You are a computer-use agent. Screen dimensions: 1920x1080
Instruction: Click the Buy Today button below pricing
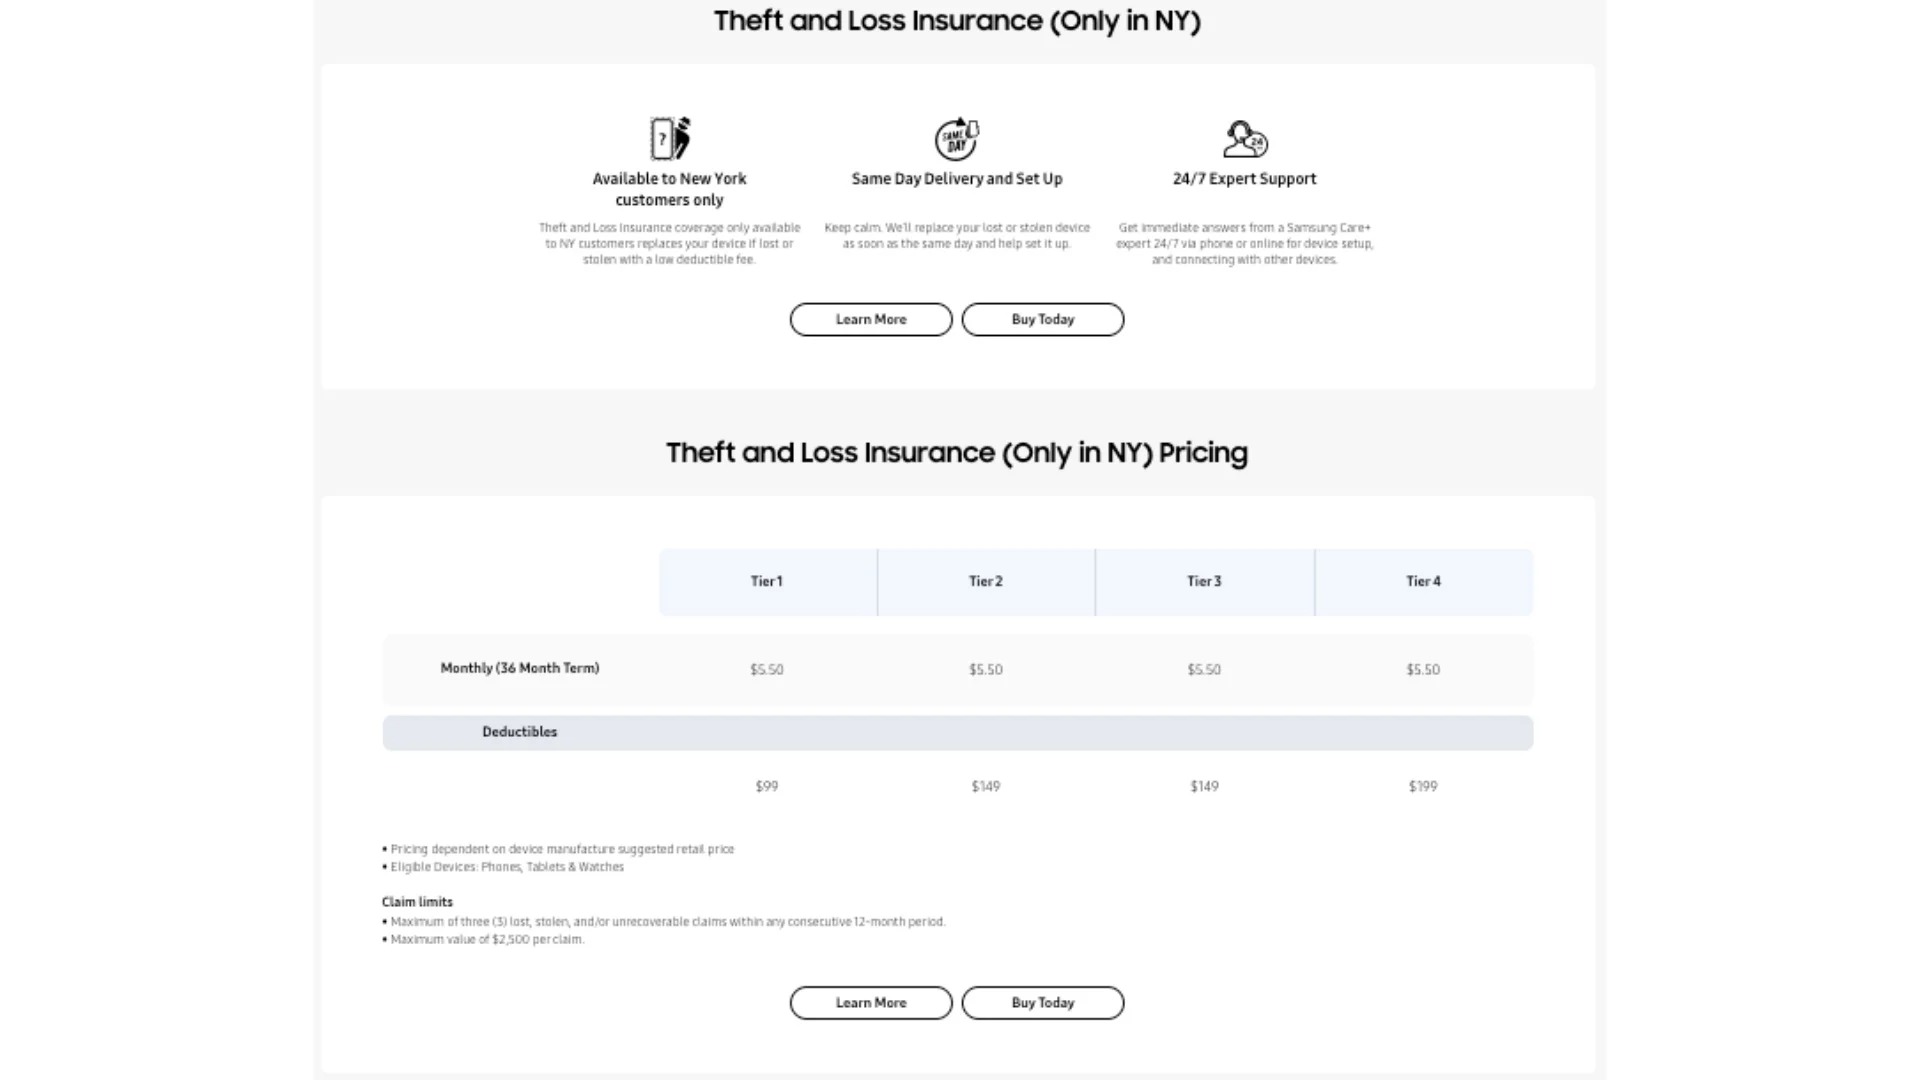click(1043, 1003)
